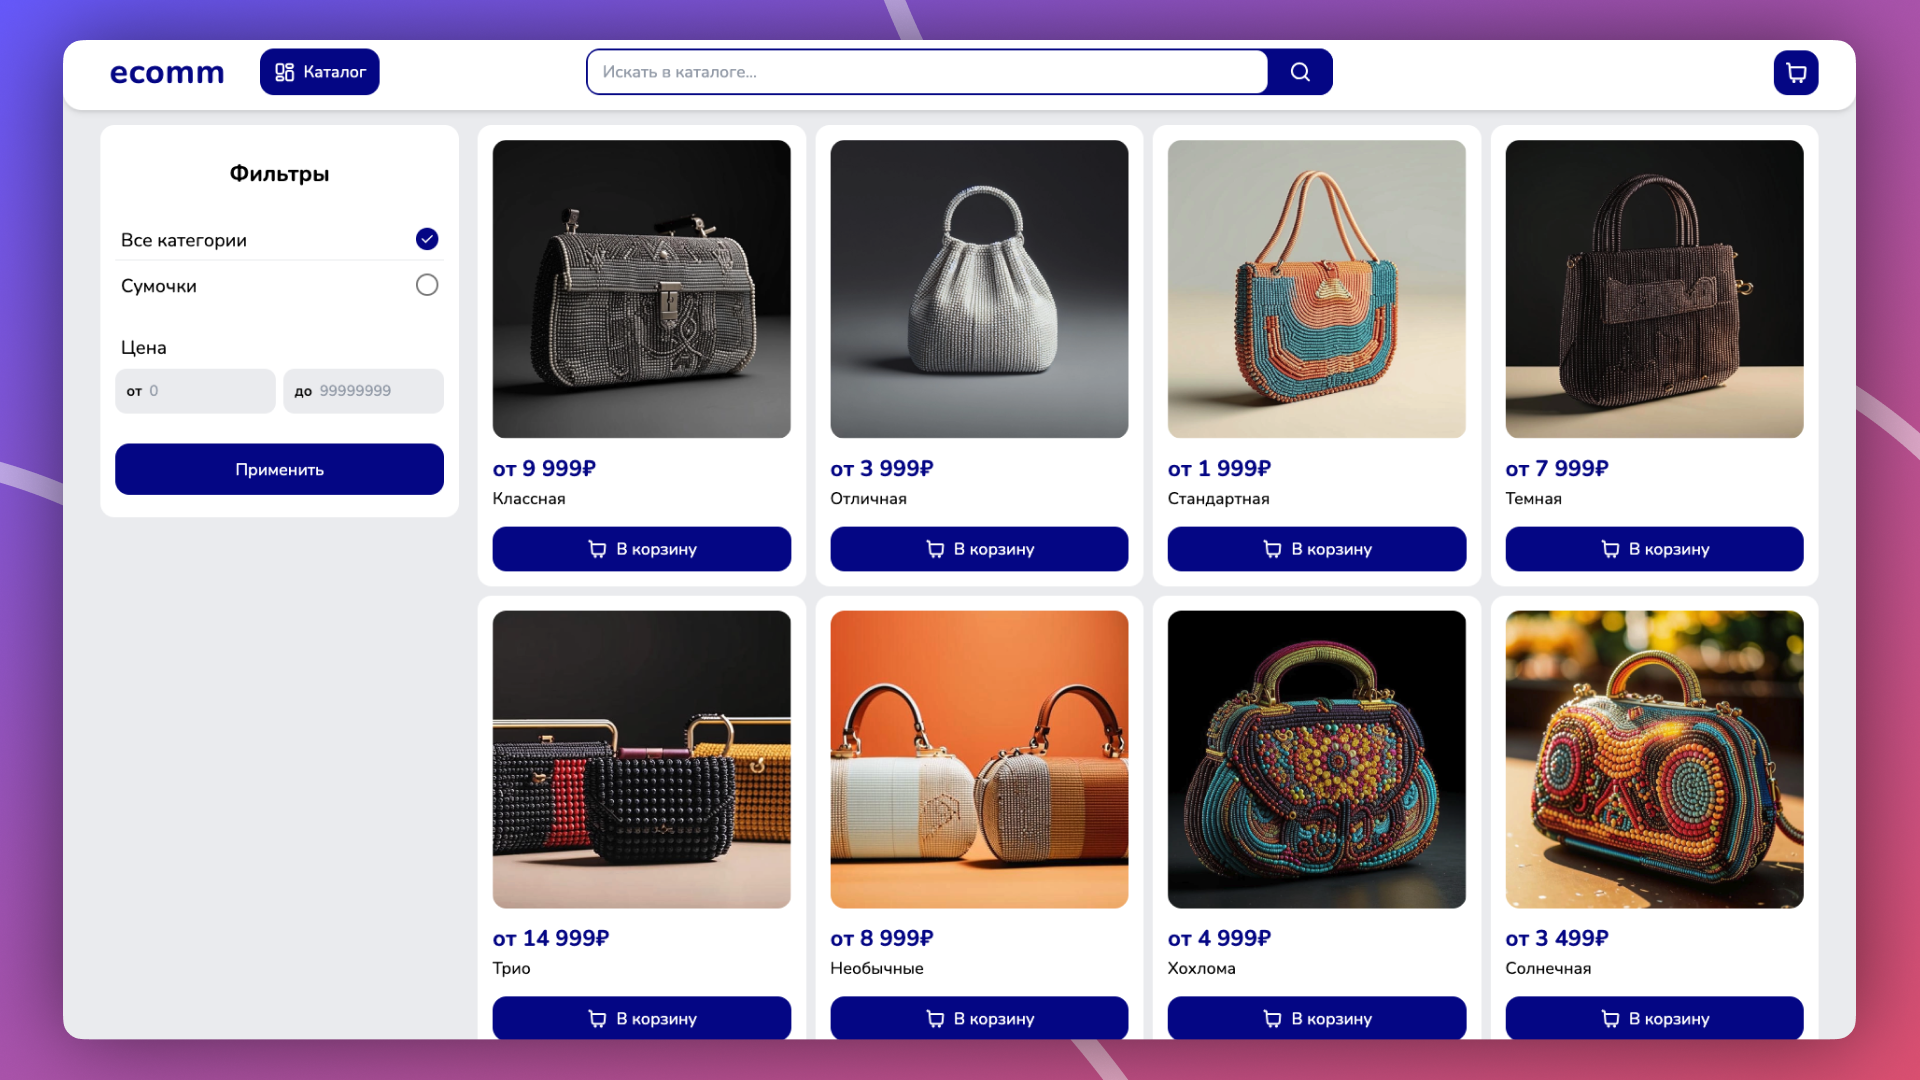Click the catalog search input field
Screen dimensions: 1920x1080
tap(927, 72)
